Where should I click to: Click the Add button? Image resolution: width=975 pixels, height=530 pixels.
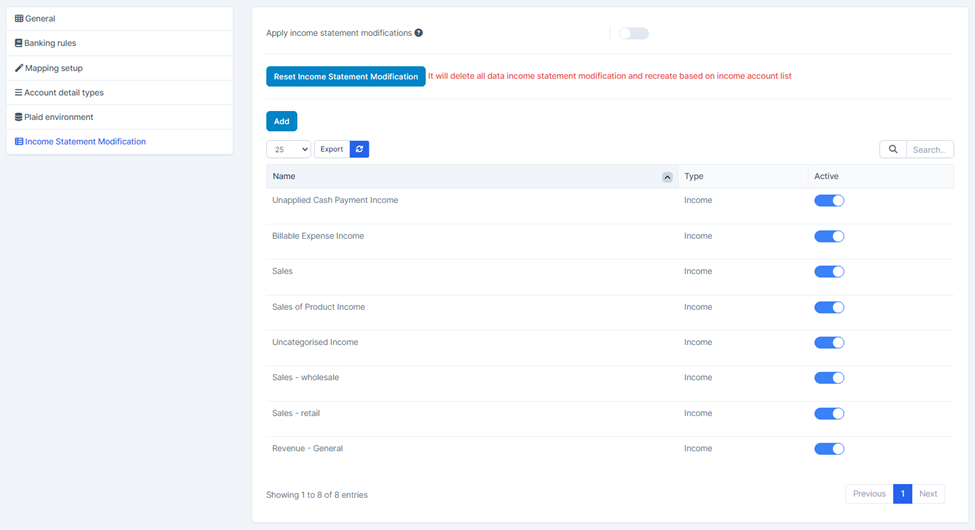point(281,121)
